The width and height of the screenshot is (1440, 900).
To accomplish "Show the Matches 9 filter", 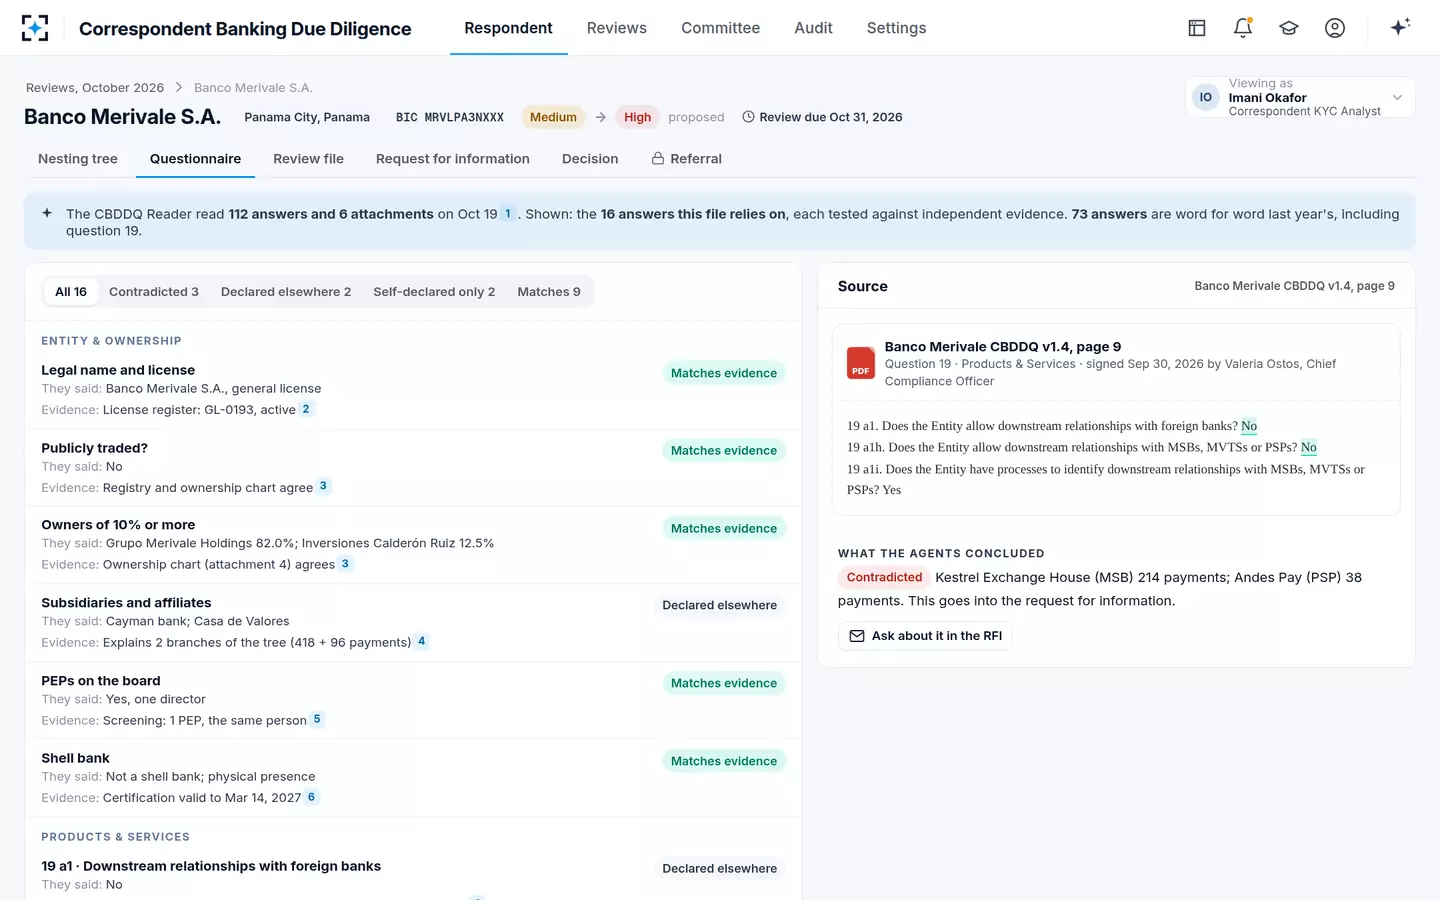I will point(549,292).
